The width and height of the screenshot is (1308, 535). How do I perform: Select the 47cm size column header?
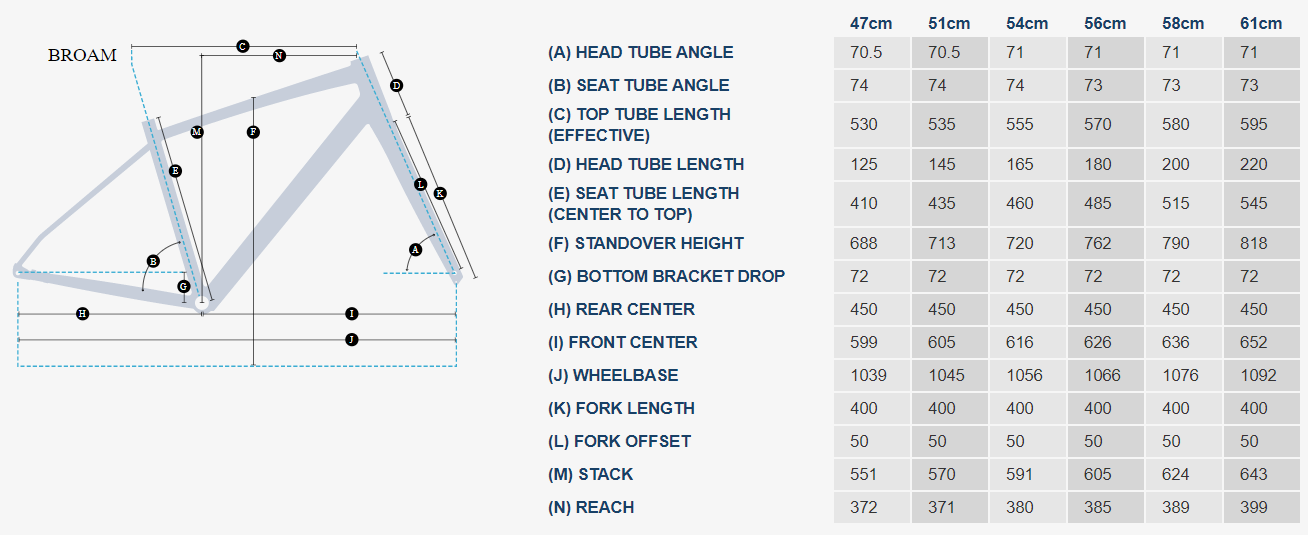(x=871, y=23)
